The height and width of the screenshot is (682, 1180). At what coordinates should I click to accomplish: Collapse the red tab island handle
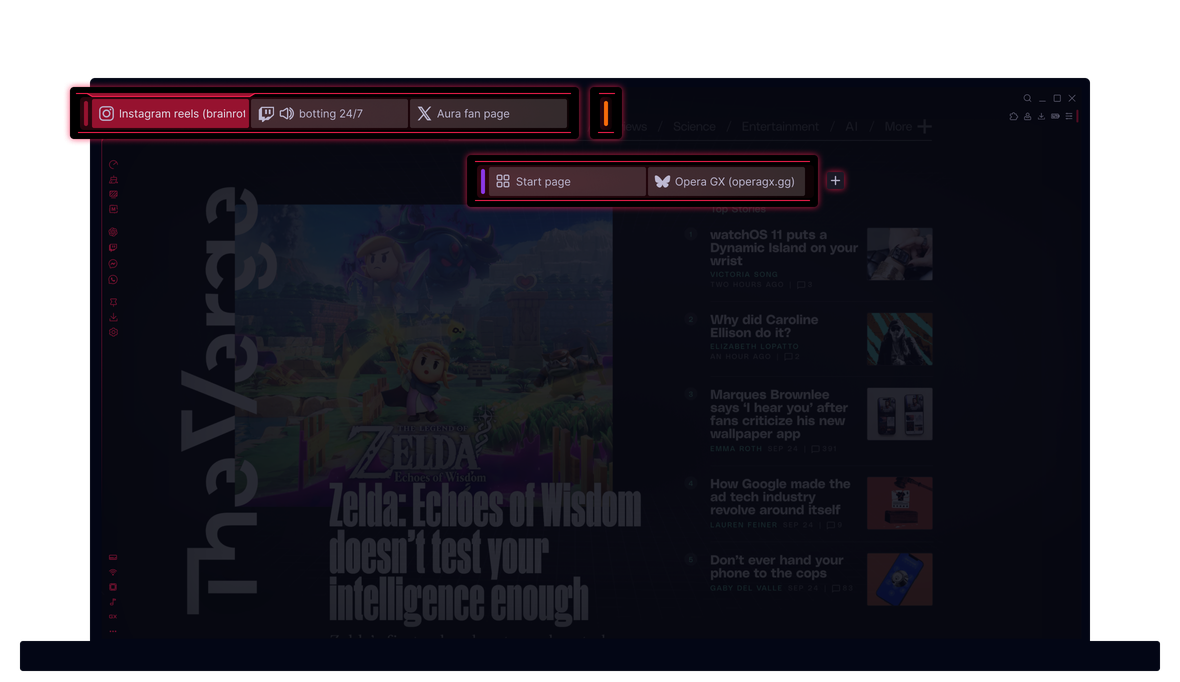pyautogui.click(x=86, y=113)
